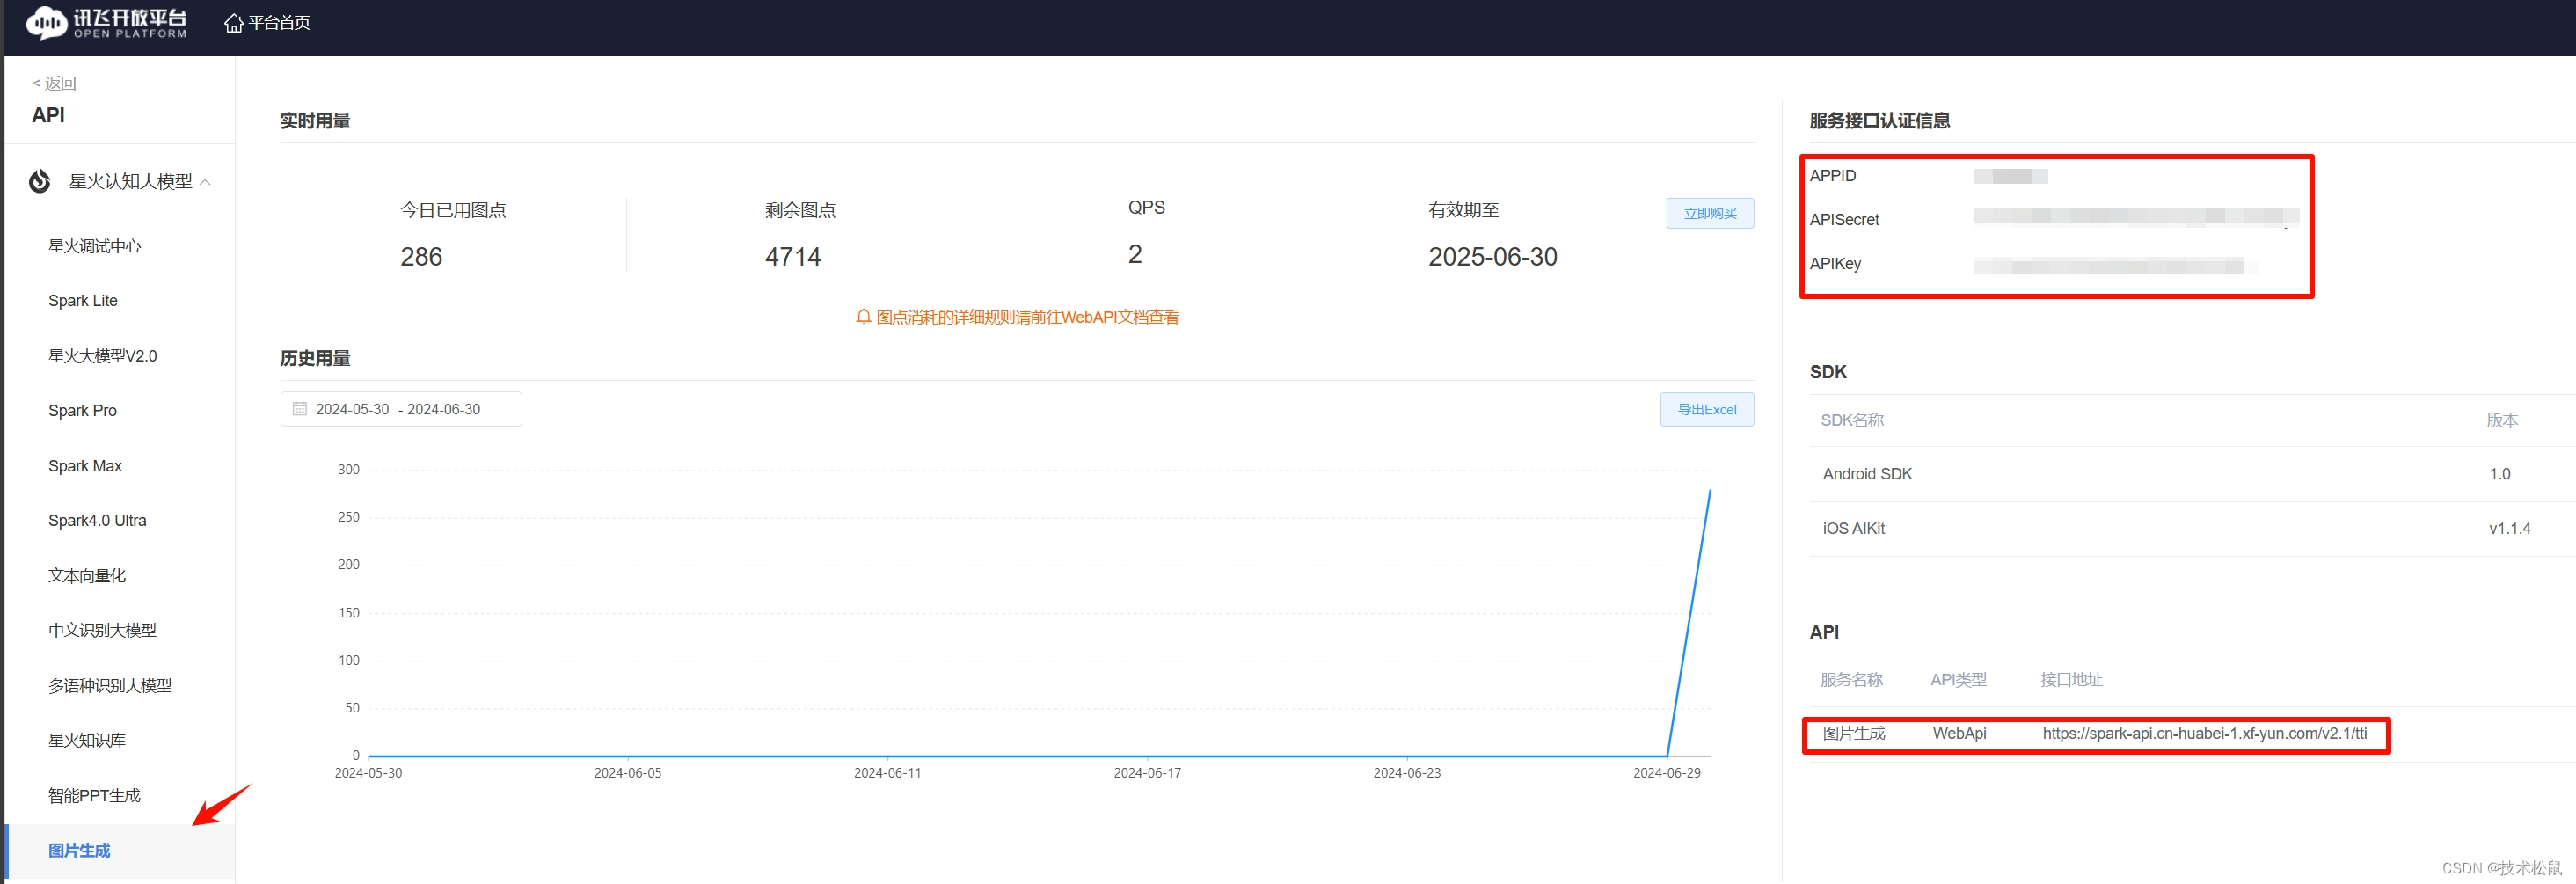Open the date range picker 2024-05-30 - 2024-06-30
This screenshot has height=884, width=2576.
pos(401,409)
